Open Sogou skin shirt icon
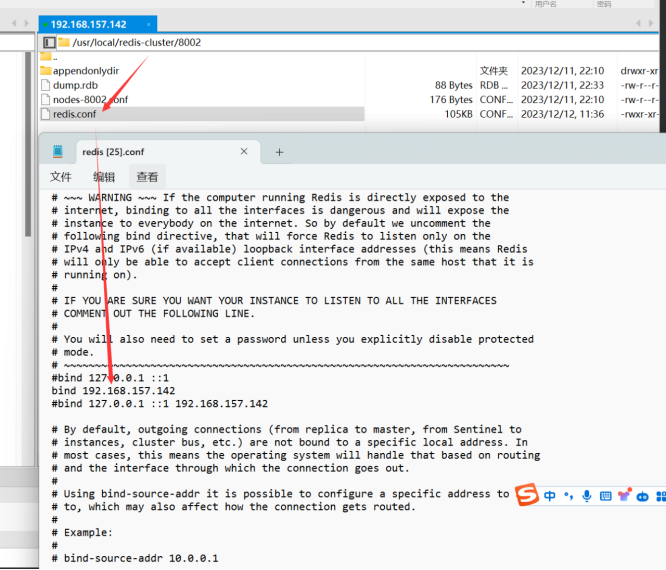This screenshot has width=666, height=570. (624, 495)
